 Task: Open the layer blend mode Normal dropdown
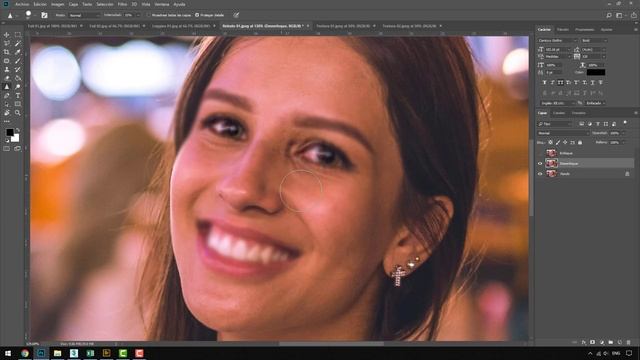tap(563, 133)
